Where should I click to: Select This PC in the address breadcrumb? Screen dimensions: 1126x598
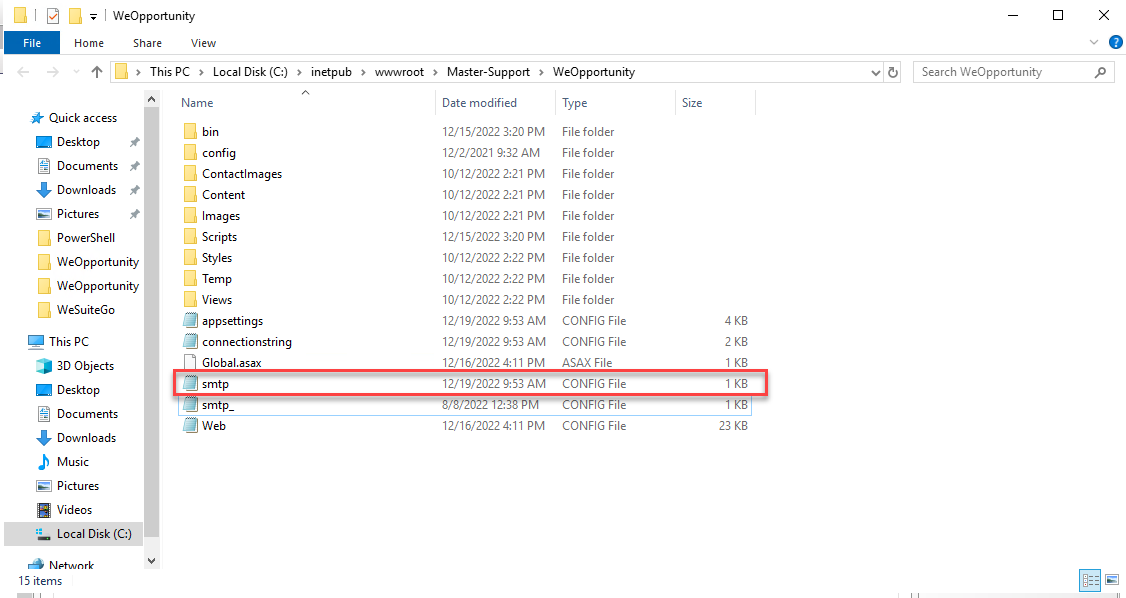click(169, 72)
